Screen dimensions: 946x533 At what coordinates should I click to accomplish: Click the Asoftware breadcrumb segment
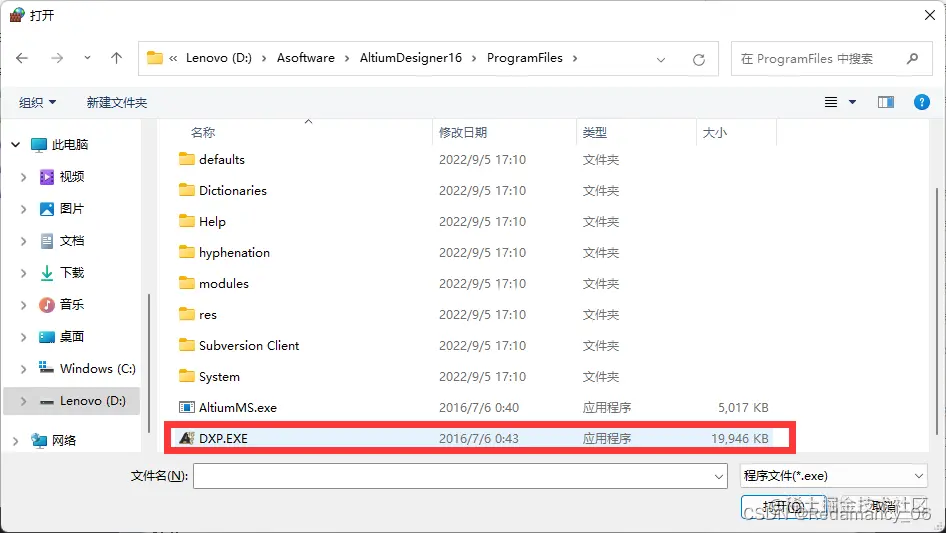click(305, 58)
